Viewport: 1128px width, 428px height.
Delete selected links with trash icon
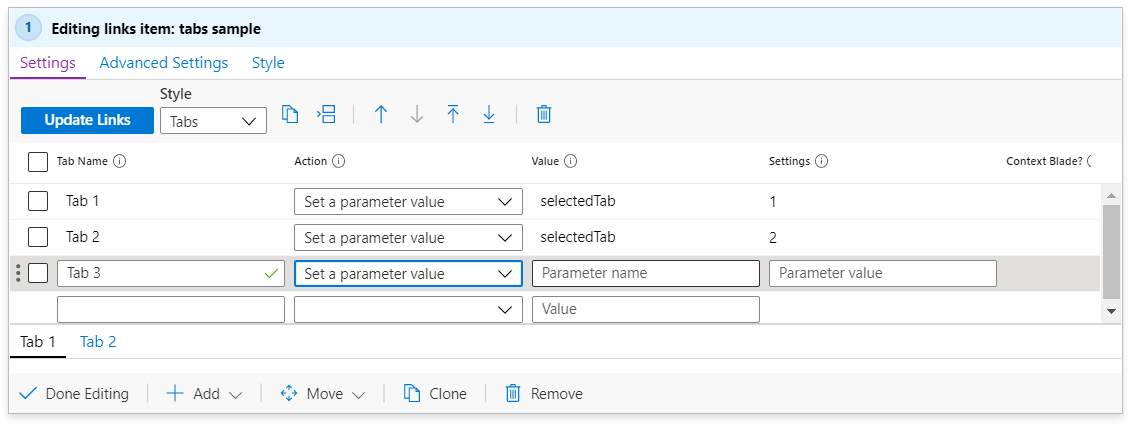[x=545, y=114]
